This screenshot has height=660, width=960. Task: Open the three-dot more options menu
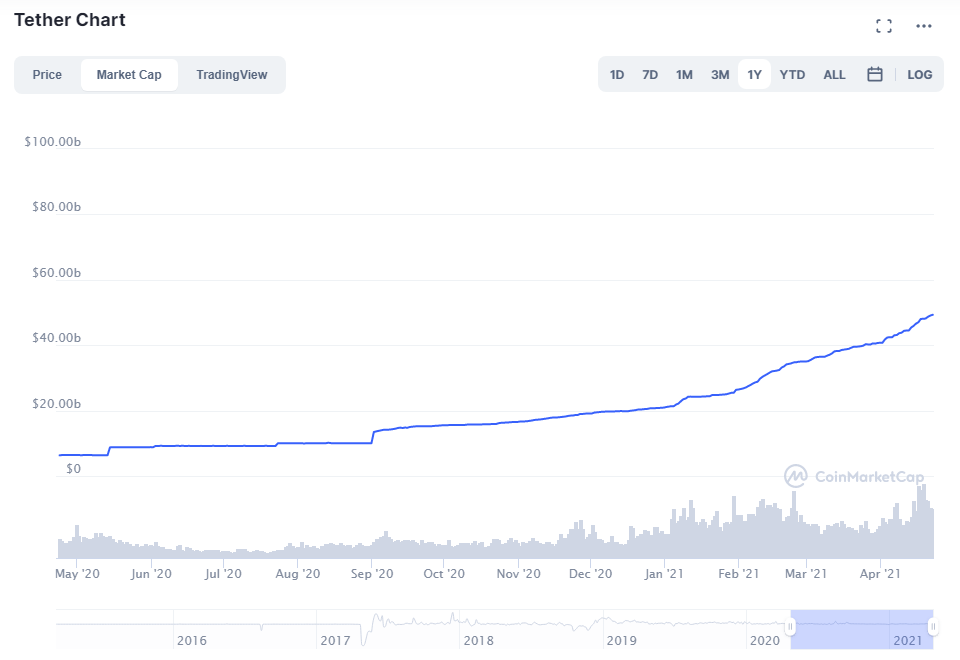click(x=923, y=26)
